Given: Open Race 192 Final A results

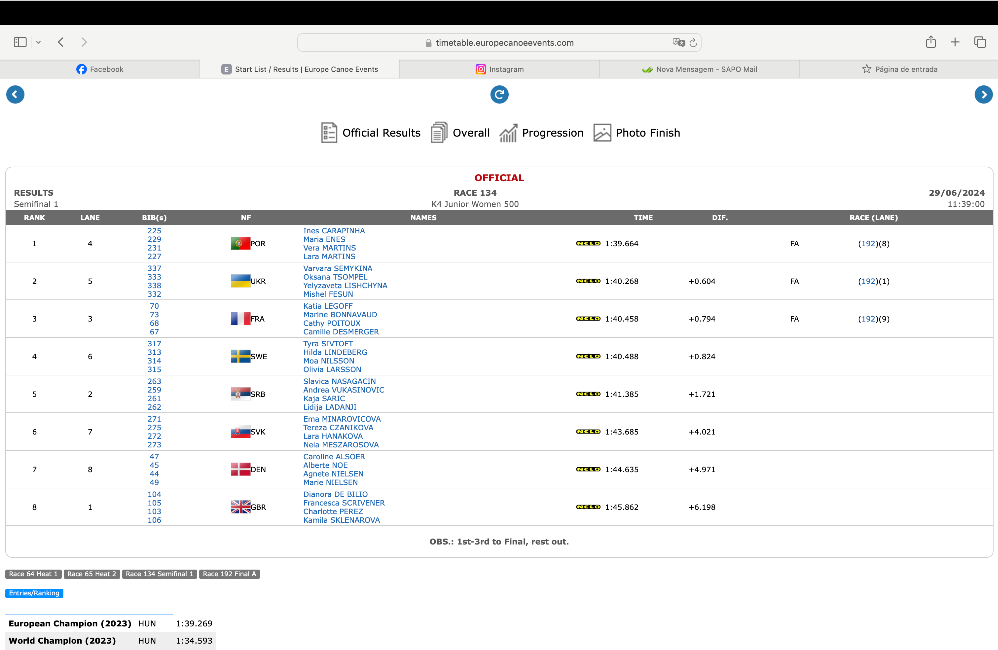Looking at the screenshot, I should point(229,574).
